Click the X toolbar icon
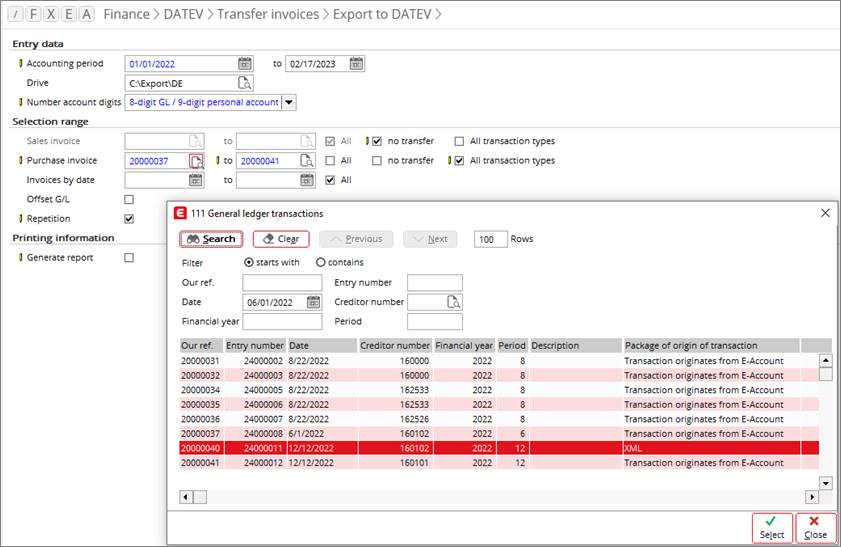 pyautogui.click(x=51, y=14)
